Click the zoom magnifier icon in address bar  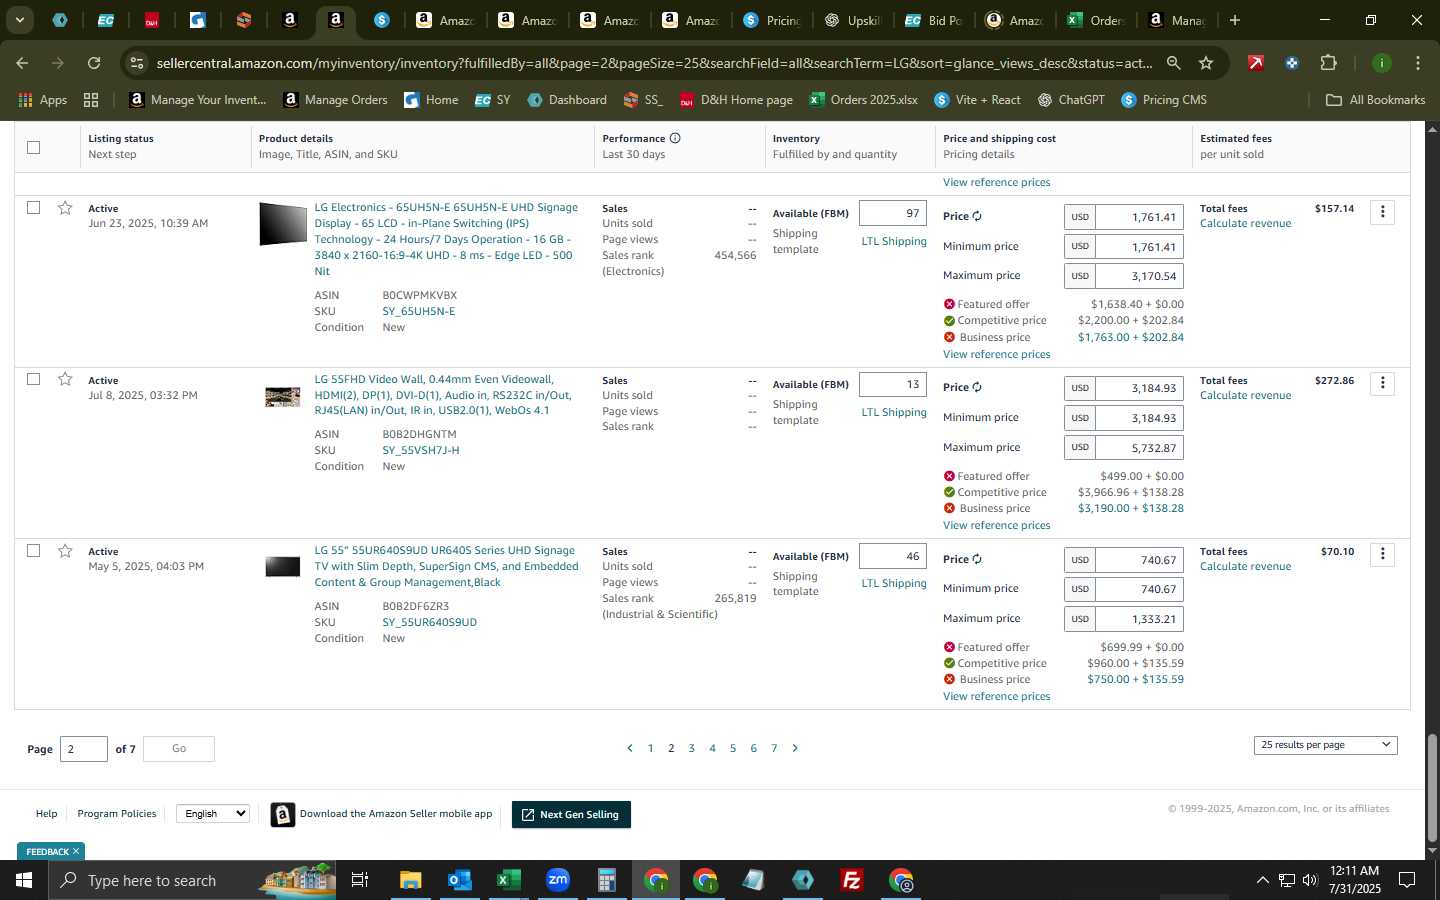1173,63
